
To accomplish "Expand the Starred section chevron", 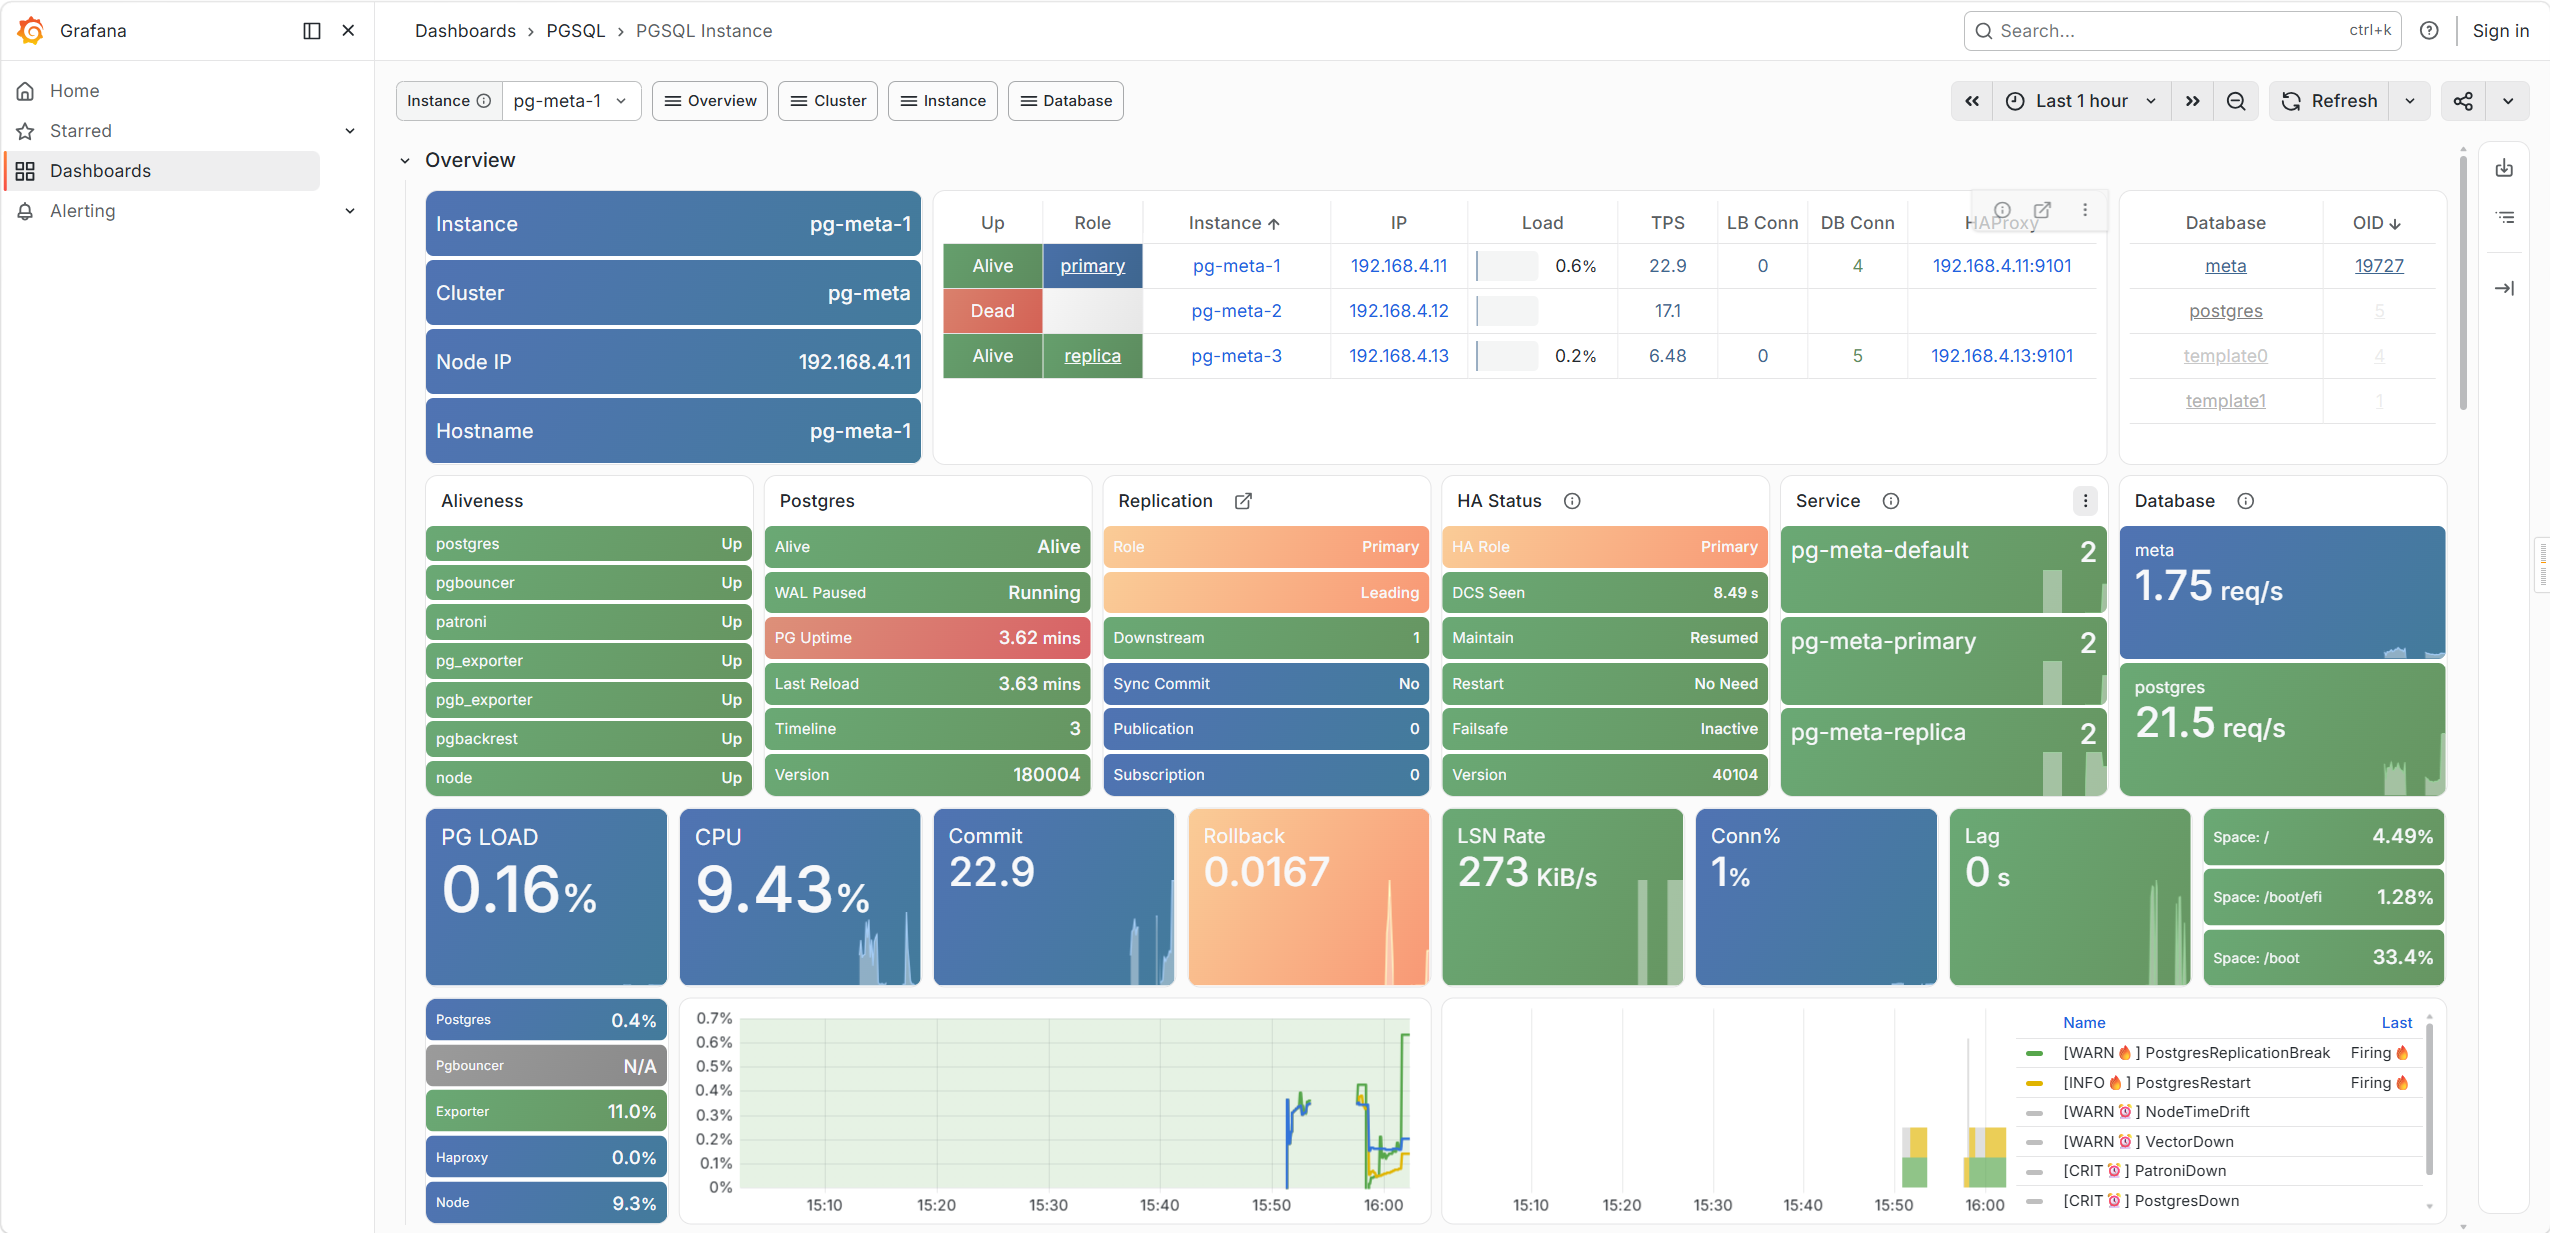I will 350,131.
